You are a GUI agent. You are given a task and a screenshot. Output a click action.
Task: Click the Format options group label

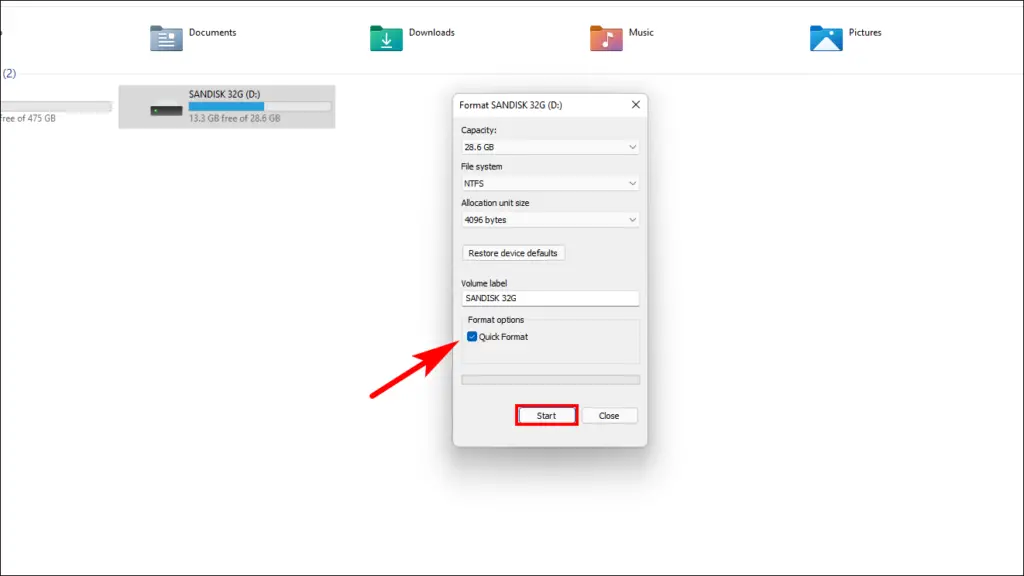pyautogui.click(x=496, y=319)
